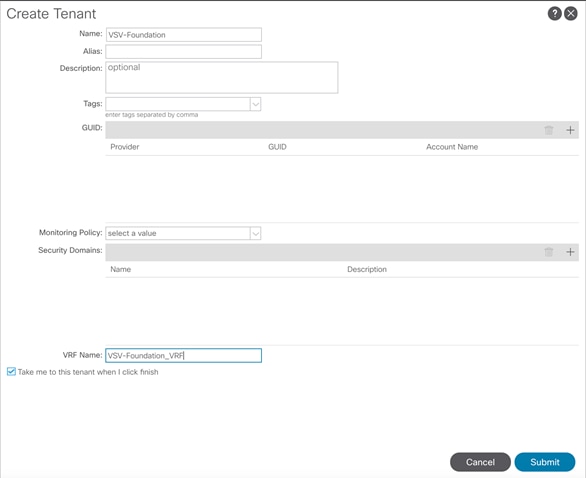The width and height of the screenshot is (586, 478).
Task: Click the GUID table delete trash icon
Action: coord(549,130)
